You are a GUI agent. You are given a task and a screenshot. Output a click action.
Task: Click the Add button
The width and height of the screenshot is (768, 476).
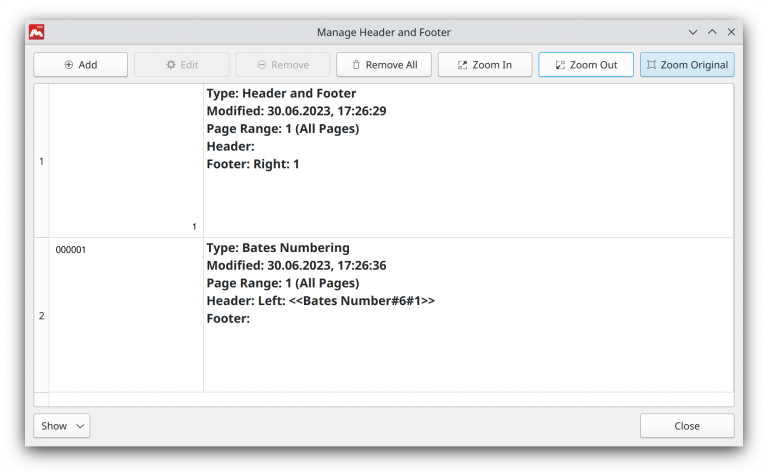[x=81, y=65]
